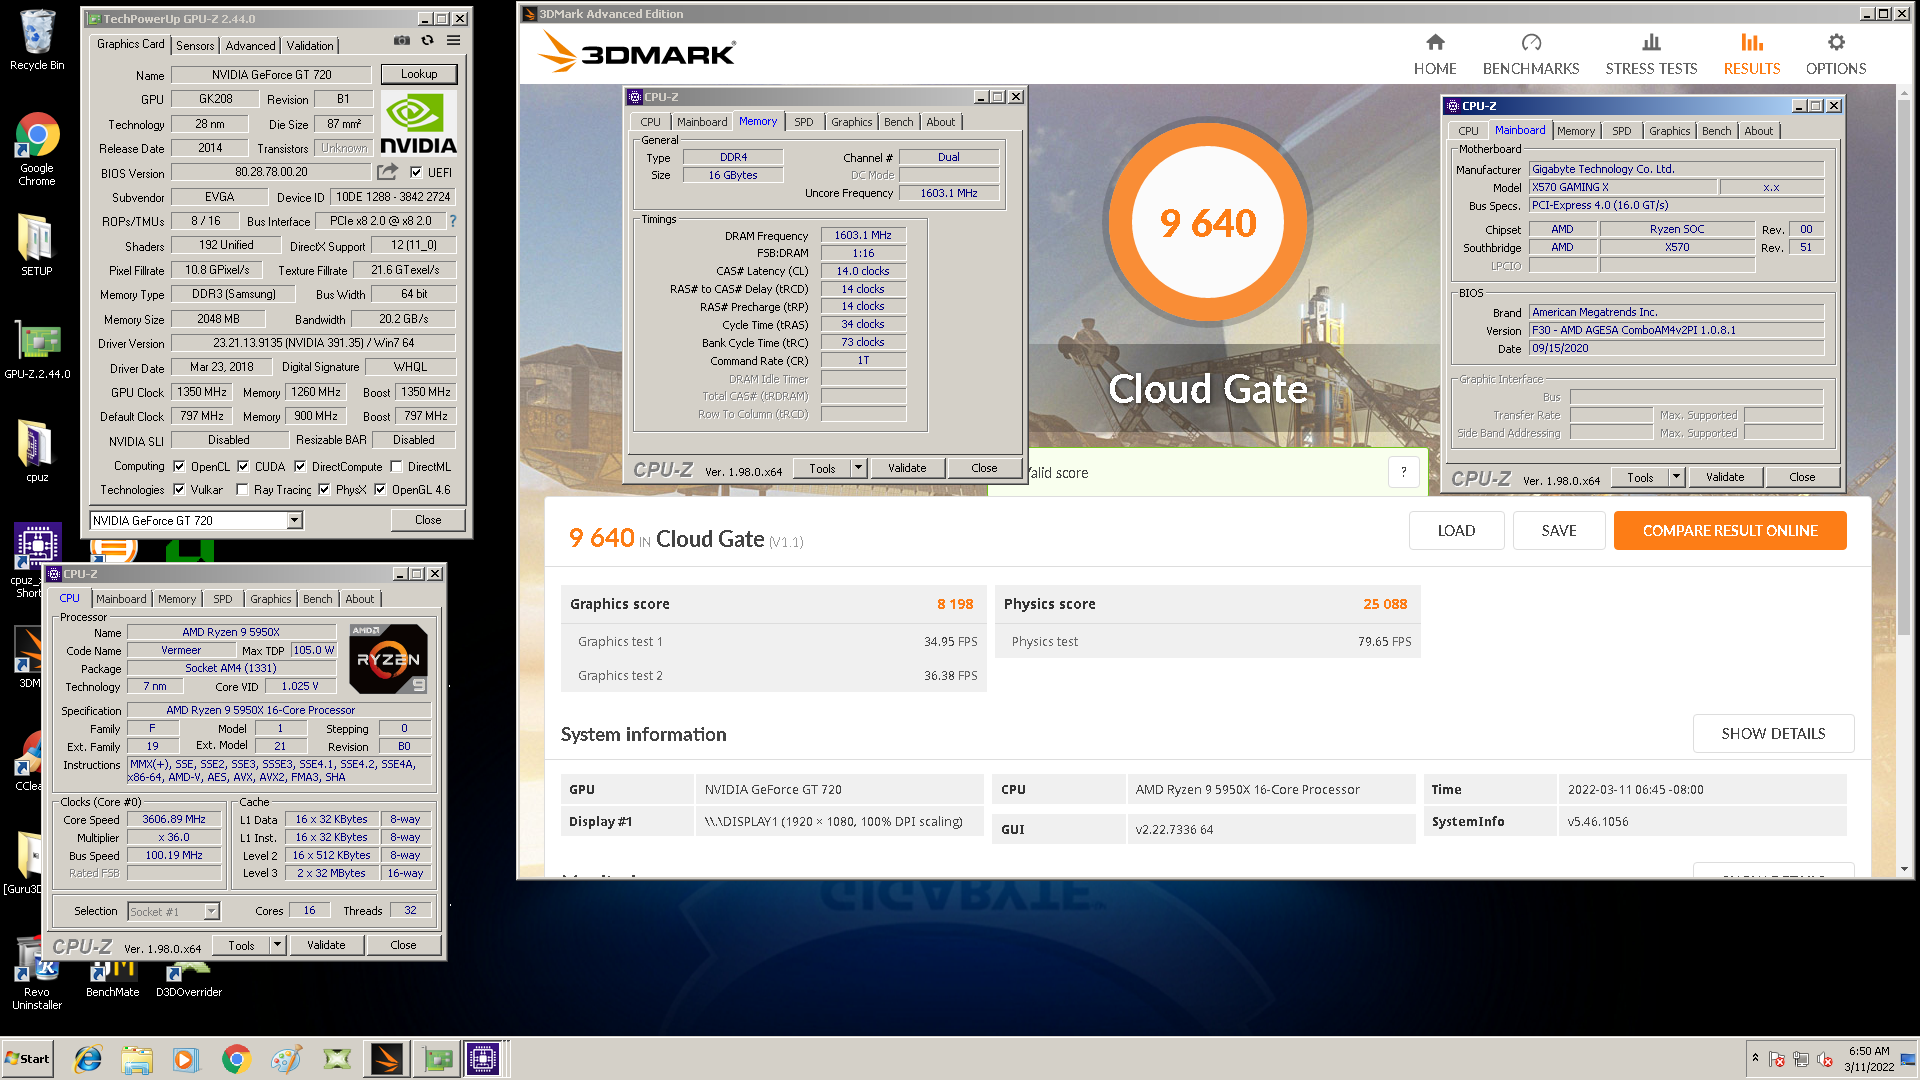1920x1080 pixels.
Task: Click the scrollbar down arrow in 3DMark
Action: [1904, 870]
